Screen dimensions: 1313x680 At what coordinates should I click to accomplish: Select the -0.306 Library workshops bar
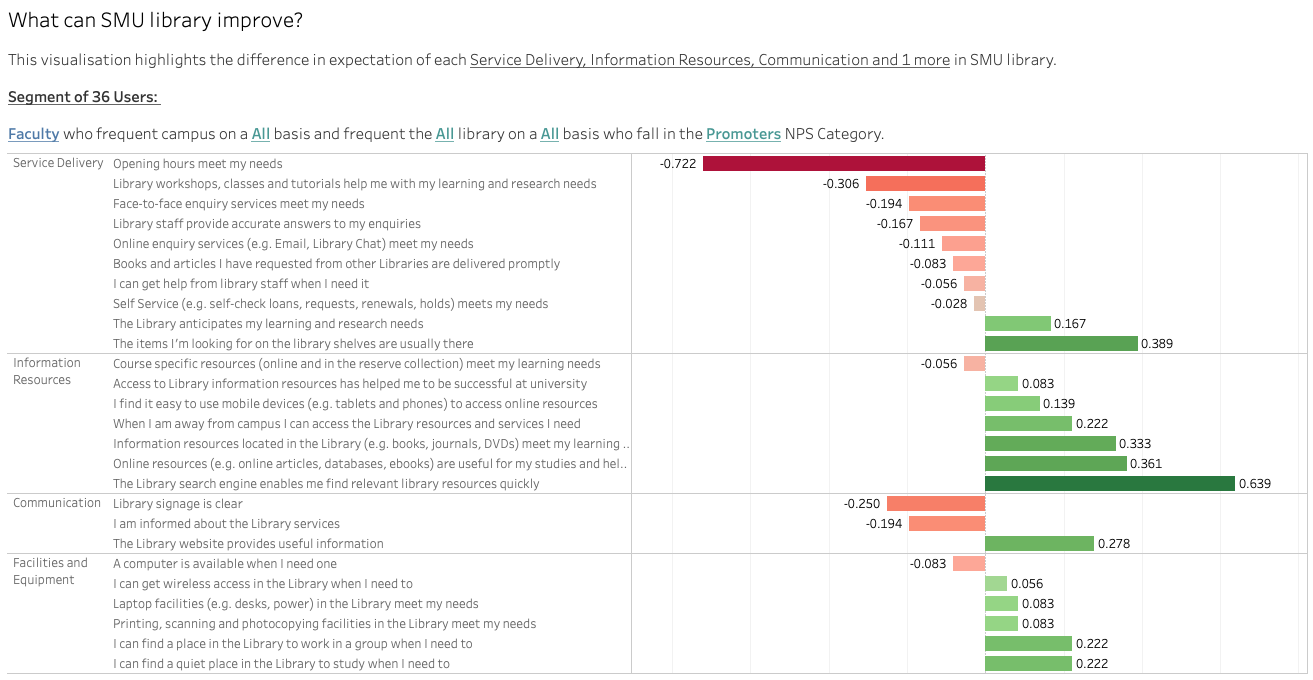coord(925,183)
